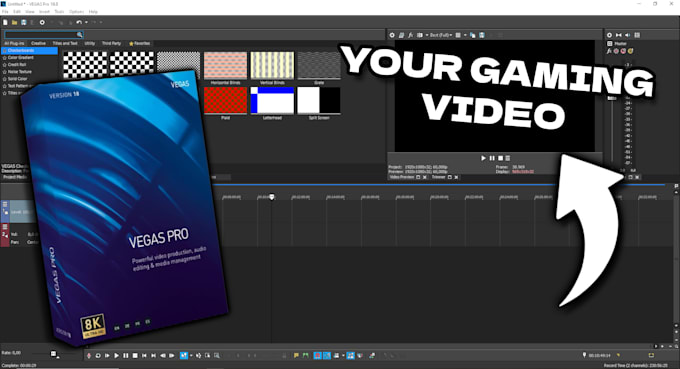The width and height of the screenshot is (680, 369).
Task: Save snapshot to file in preview toolbar
Action: (x=482, y=35)
